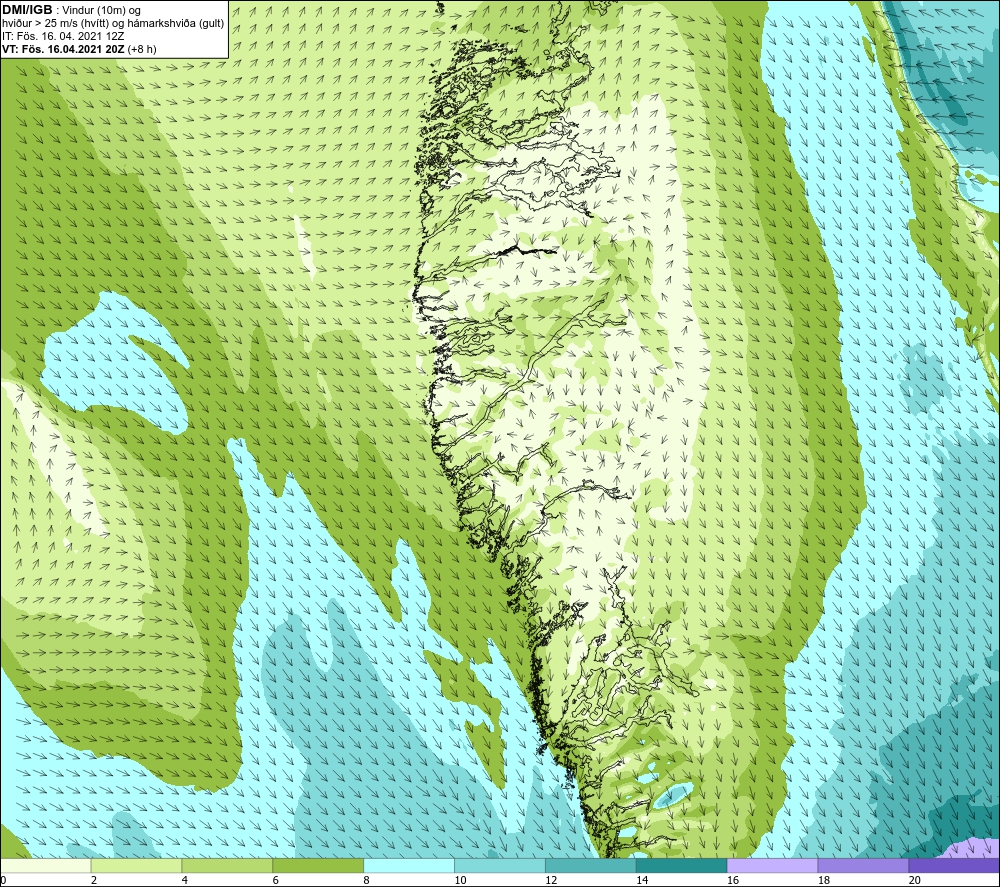
Task: Click the 16–18 m/s lavender legend swatch
Action: [772, 865]
